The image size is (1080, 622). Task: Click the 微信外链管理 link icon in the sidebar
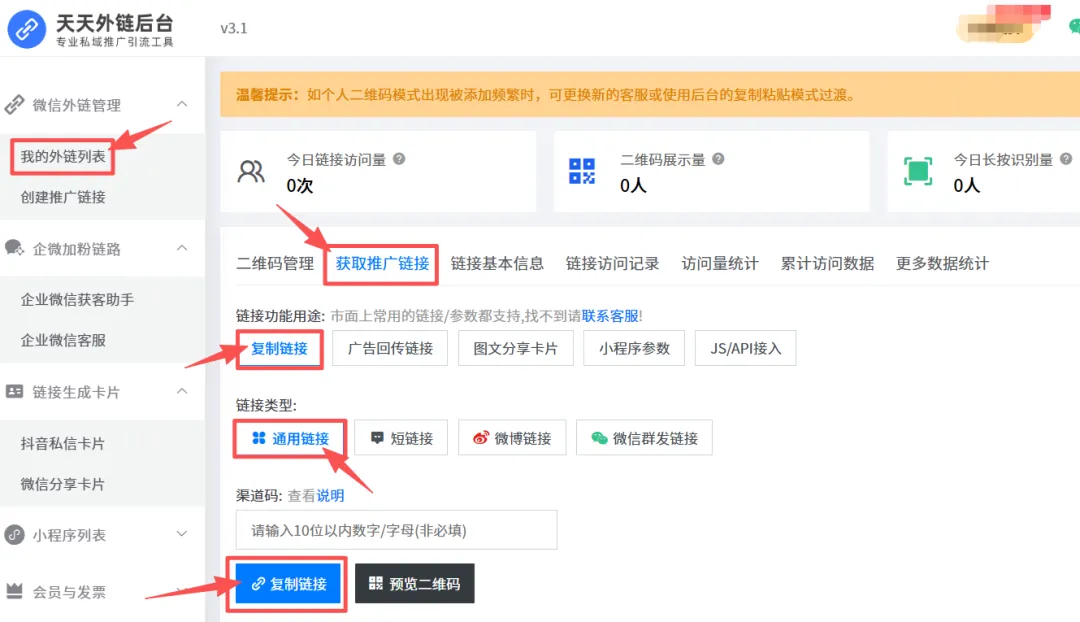(14, 105)
